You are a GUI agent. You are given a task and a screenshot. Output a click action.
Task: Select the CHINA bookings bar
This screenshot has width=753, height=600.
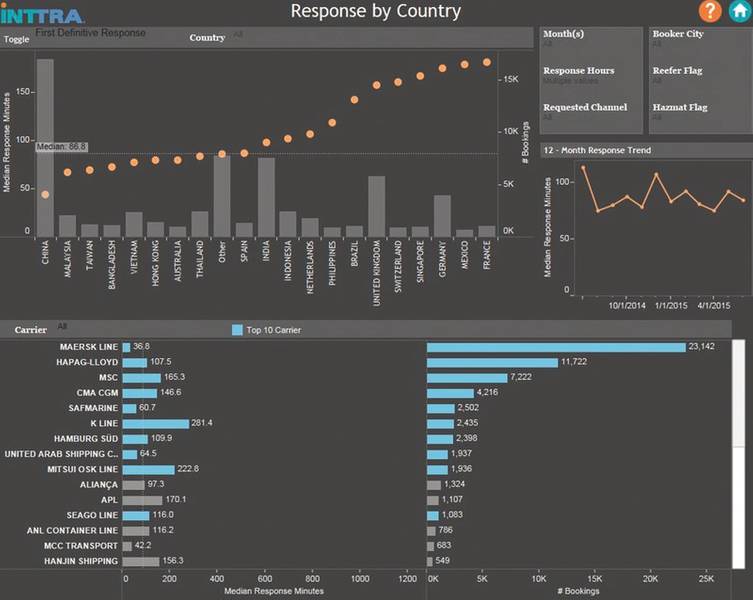pos(45,148)
